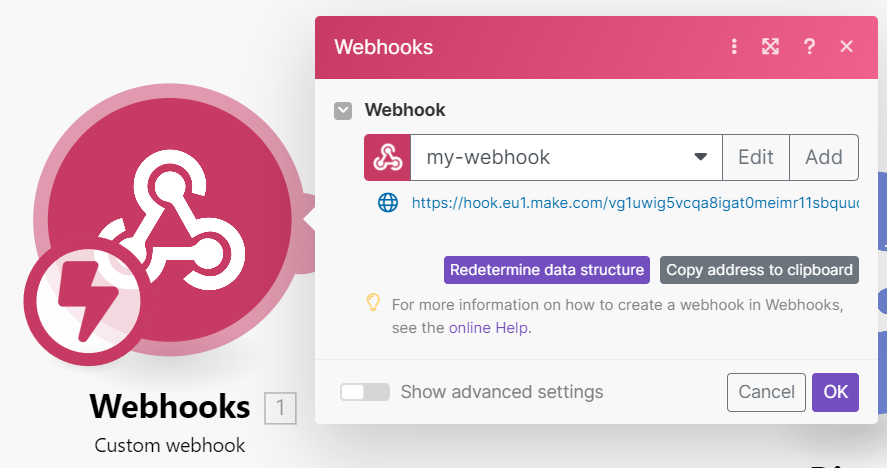Confirm the dialog with OK
Screen dimensions: 887x468
(x=835, y=392)
